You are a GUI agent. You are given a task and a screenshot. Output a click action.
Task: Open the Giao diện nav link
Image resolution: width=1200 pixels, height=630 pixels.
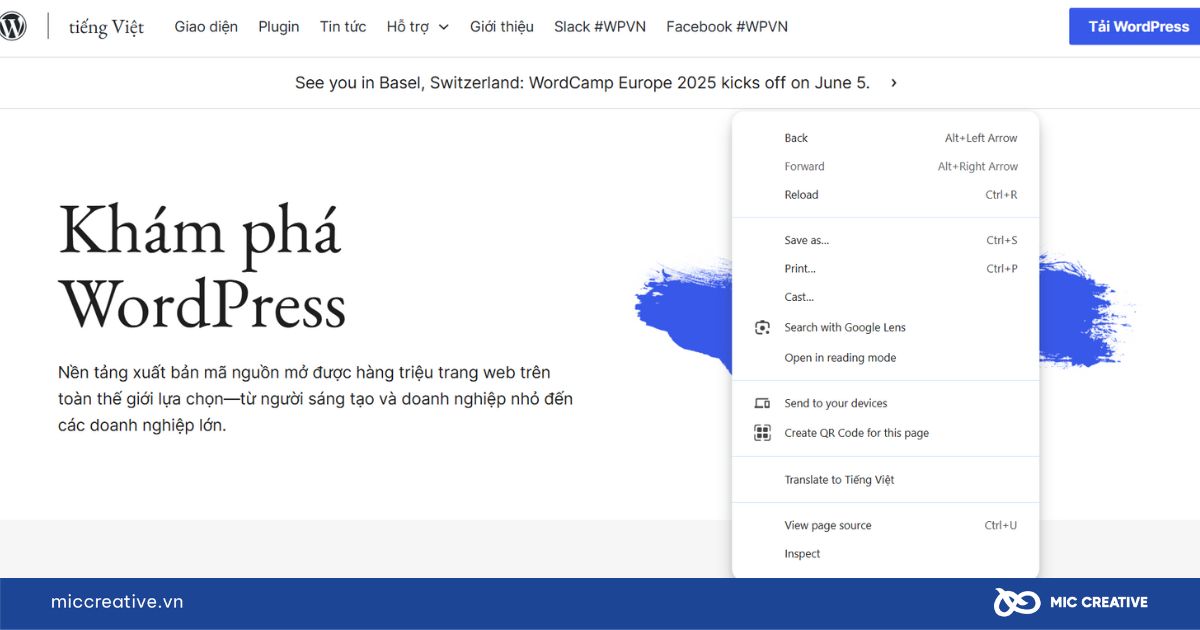click(x=206, y=27)
